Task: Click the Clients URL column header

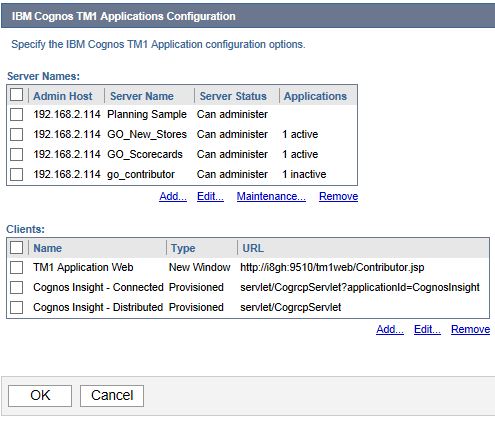Action: [x=253, y=248]
